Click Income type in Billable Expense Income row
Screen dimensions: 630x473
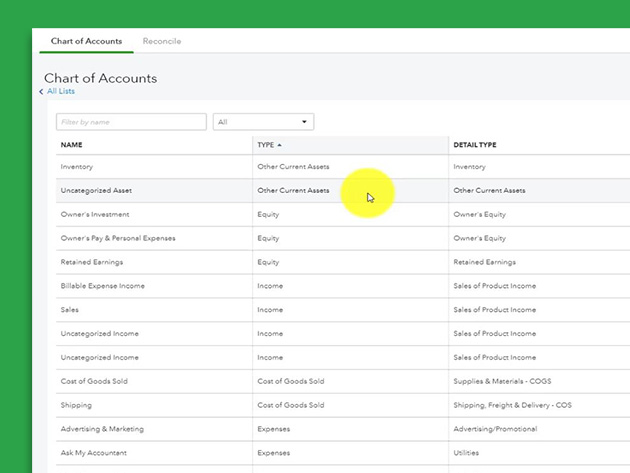point(270,286)
